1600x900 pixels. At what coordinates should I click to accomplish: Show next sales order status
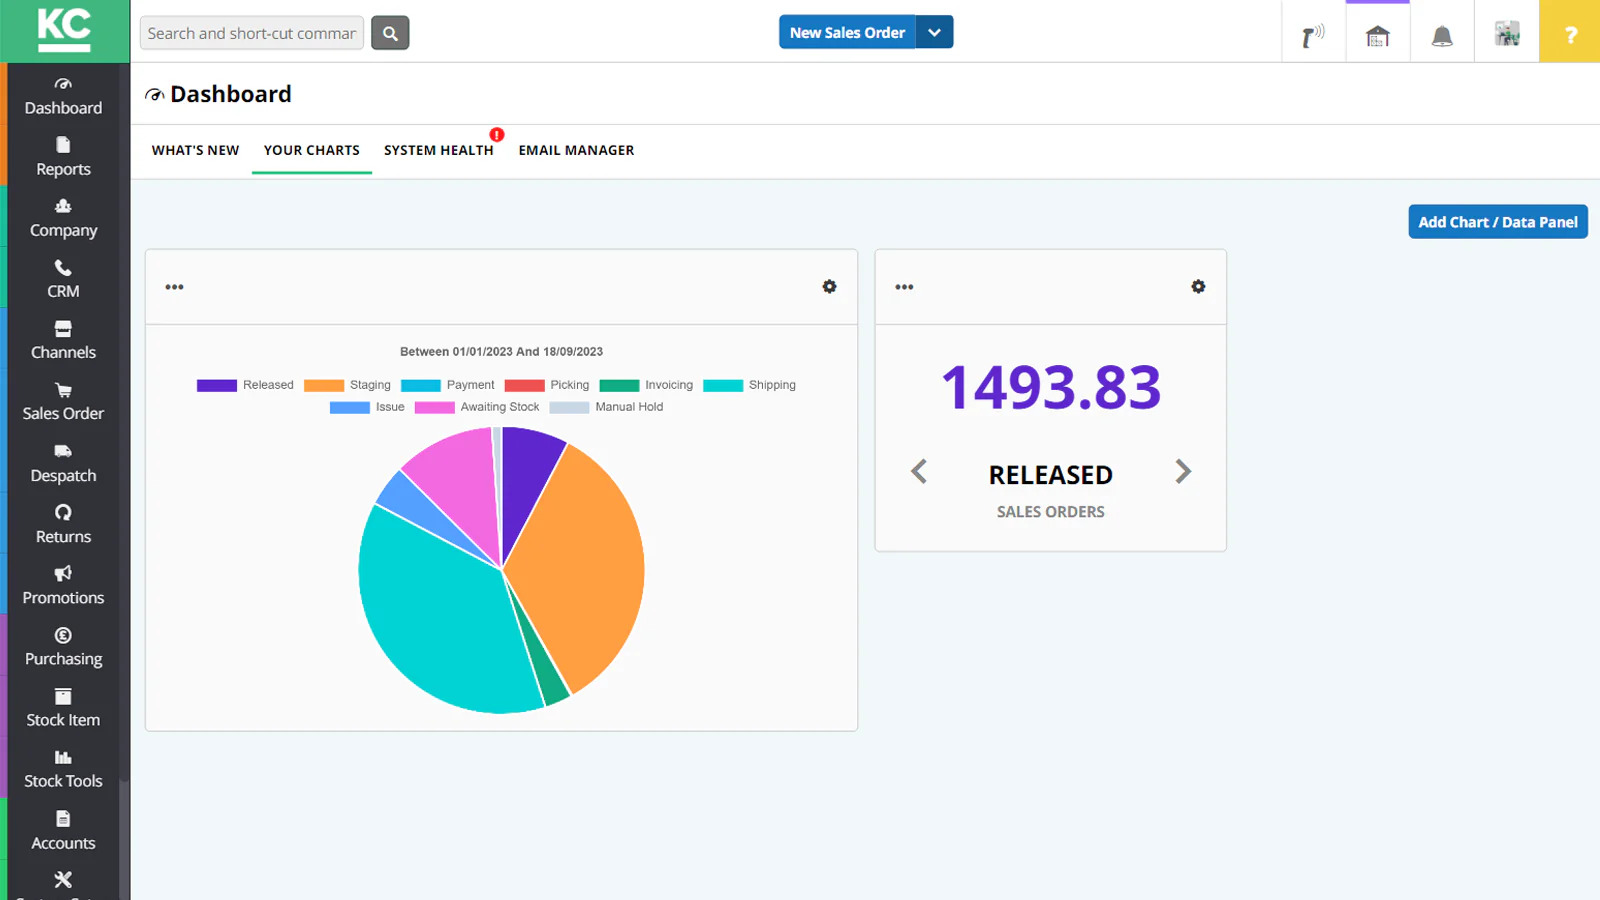click(1183, 471)
